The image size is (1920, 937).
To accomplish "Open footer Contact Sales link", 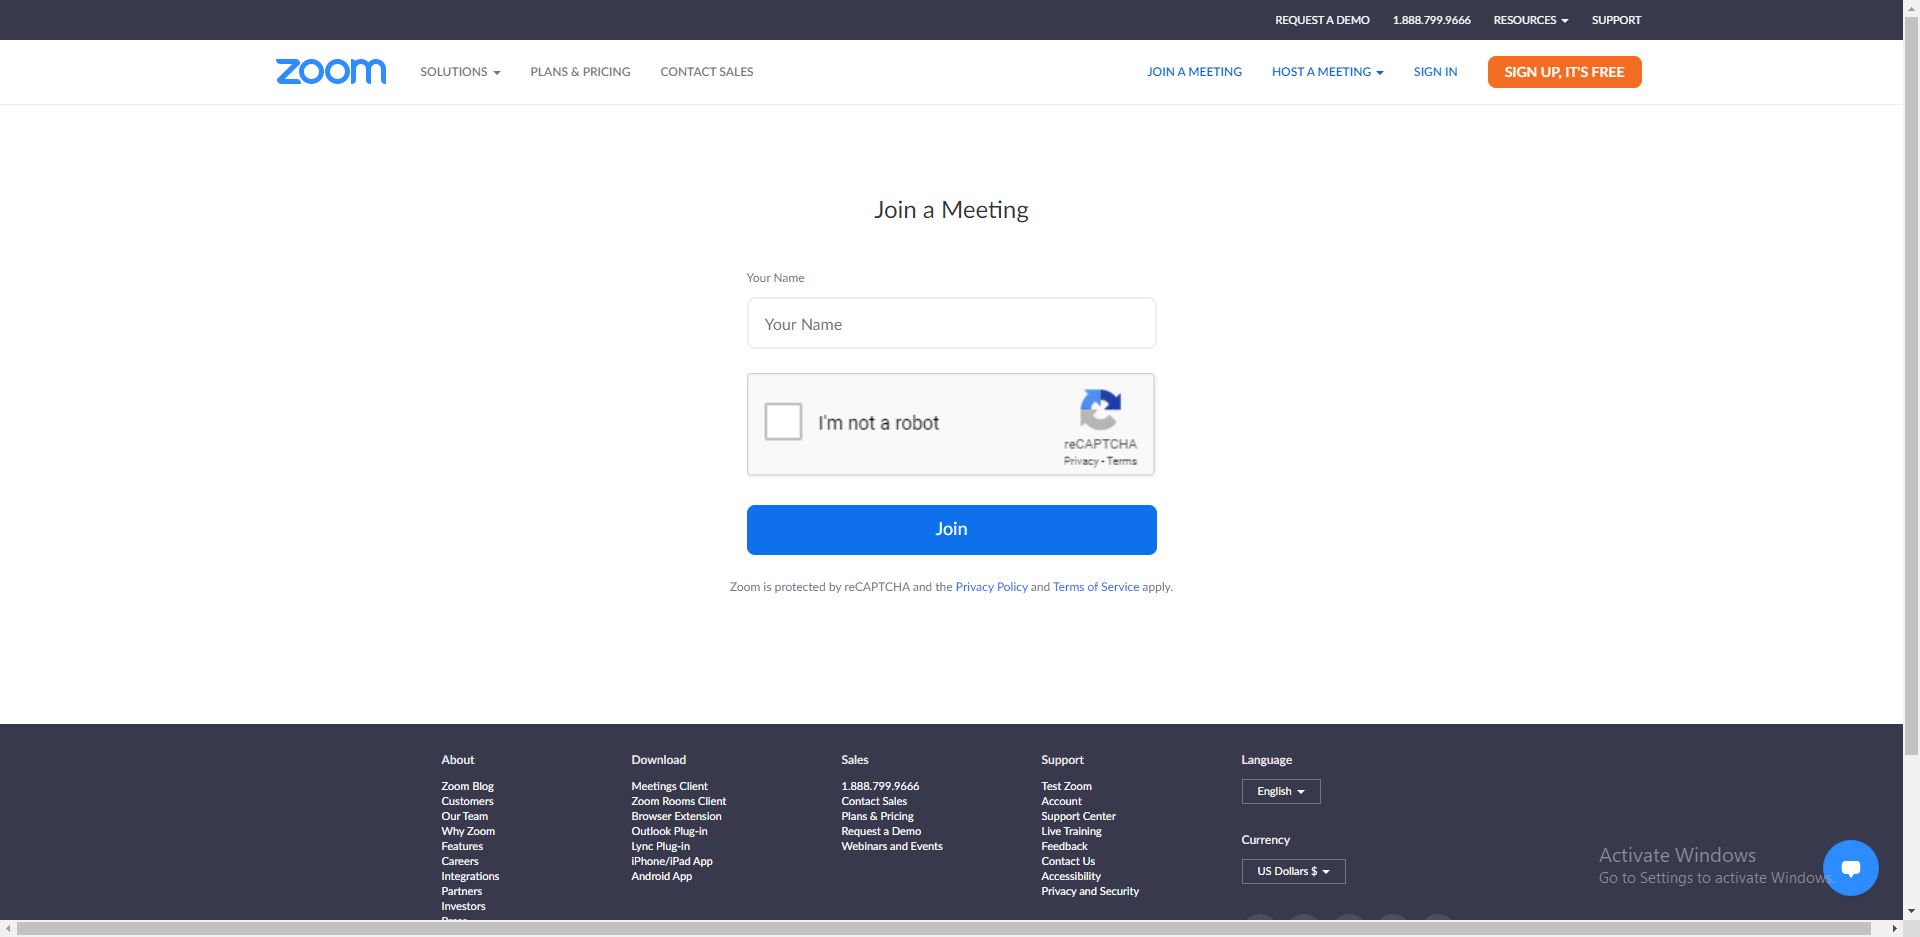I will (875, 801).
